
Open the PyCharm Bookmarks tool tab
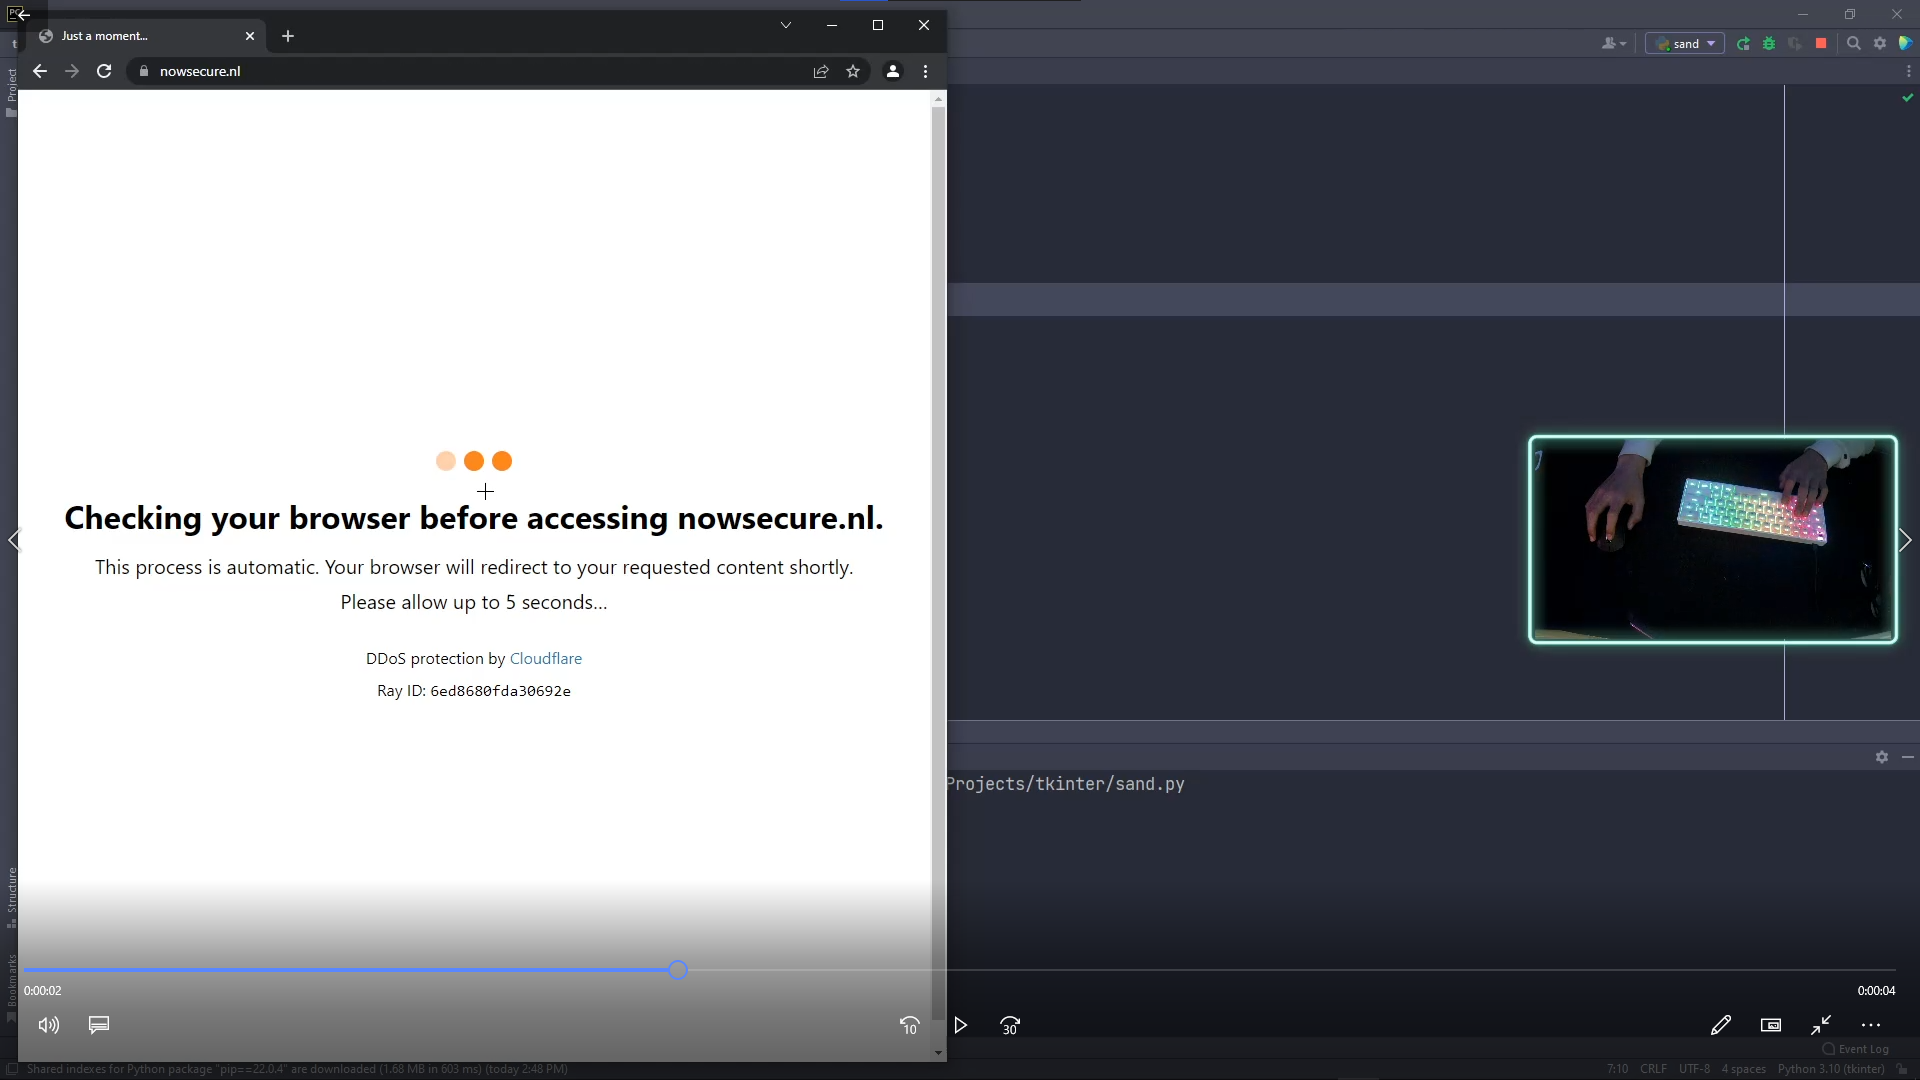(11, 988)
